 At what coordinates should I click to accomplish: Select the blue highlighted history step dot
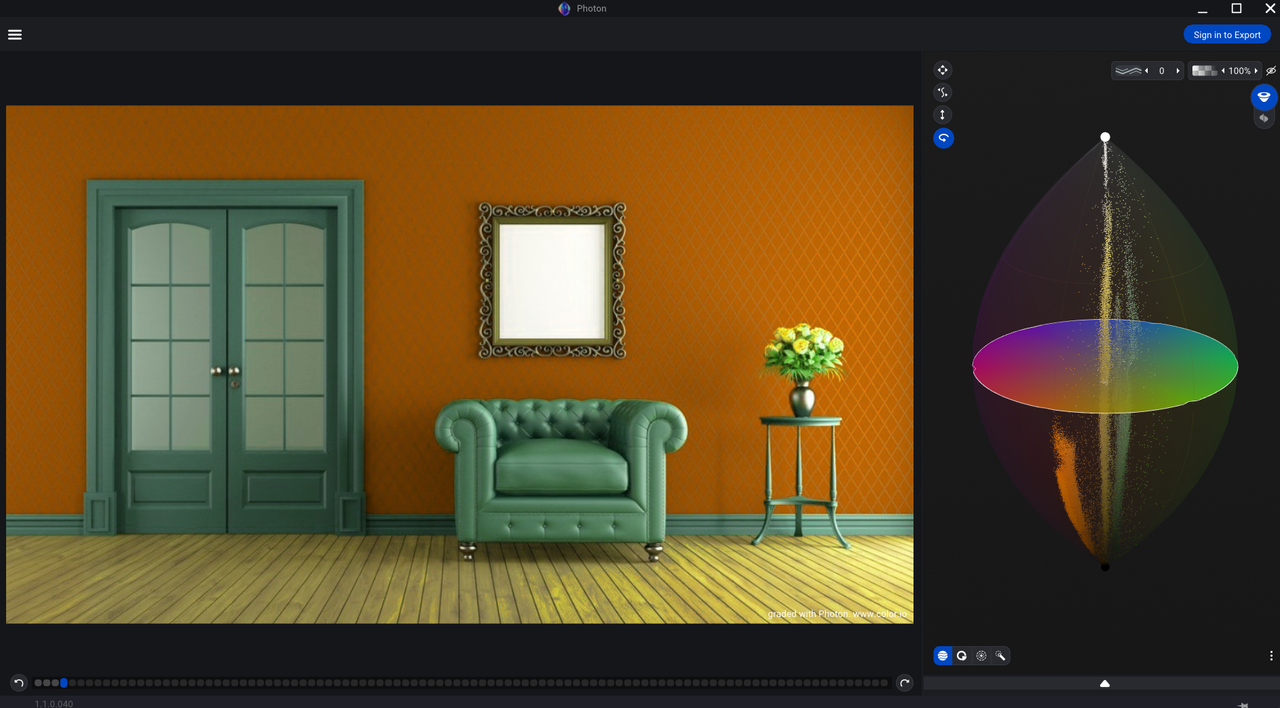[x=64, y=683]
